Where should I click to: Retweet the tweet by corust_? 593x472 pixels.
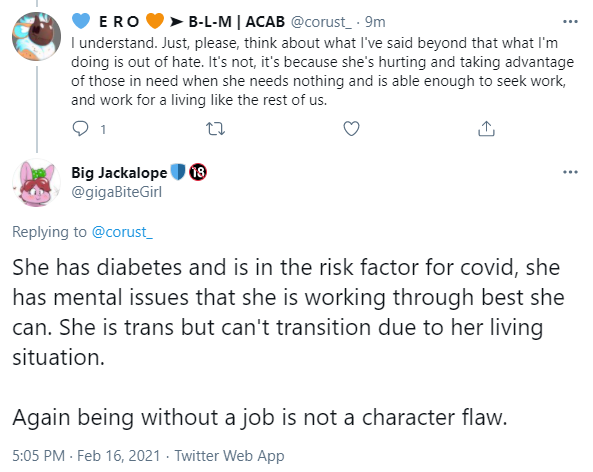point(216,129)
